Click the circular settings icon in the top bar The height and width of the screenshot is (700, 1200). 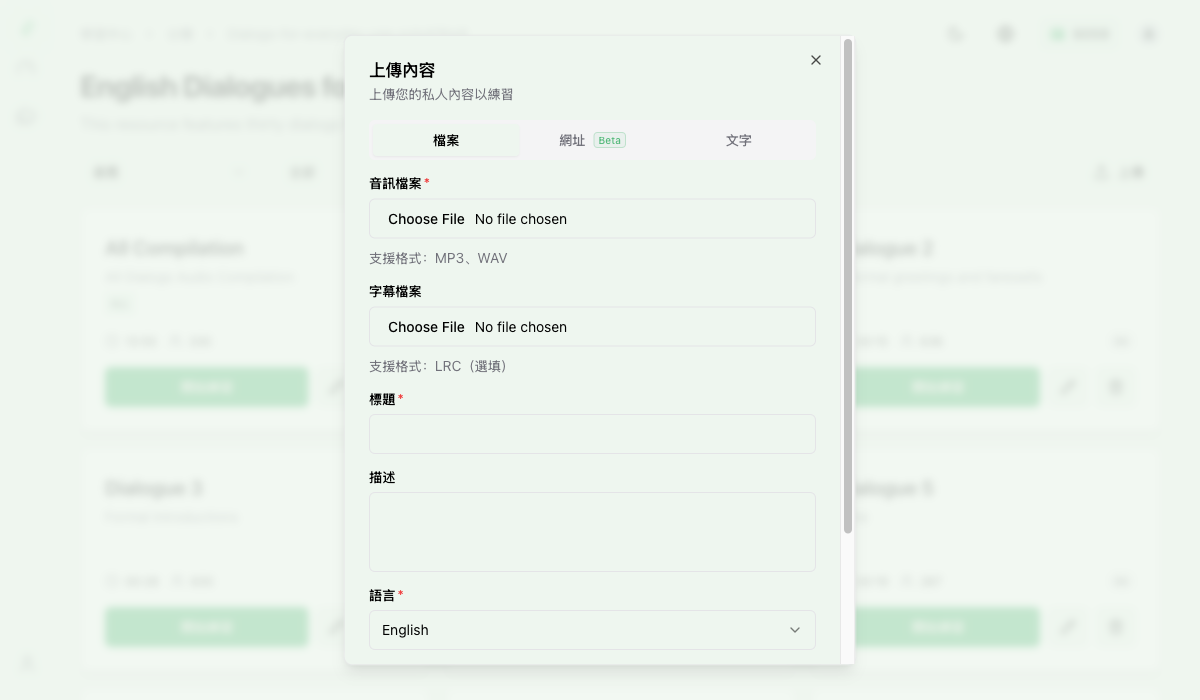[x=1005, y=33]
